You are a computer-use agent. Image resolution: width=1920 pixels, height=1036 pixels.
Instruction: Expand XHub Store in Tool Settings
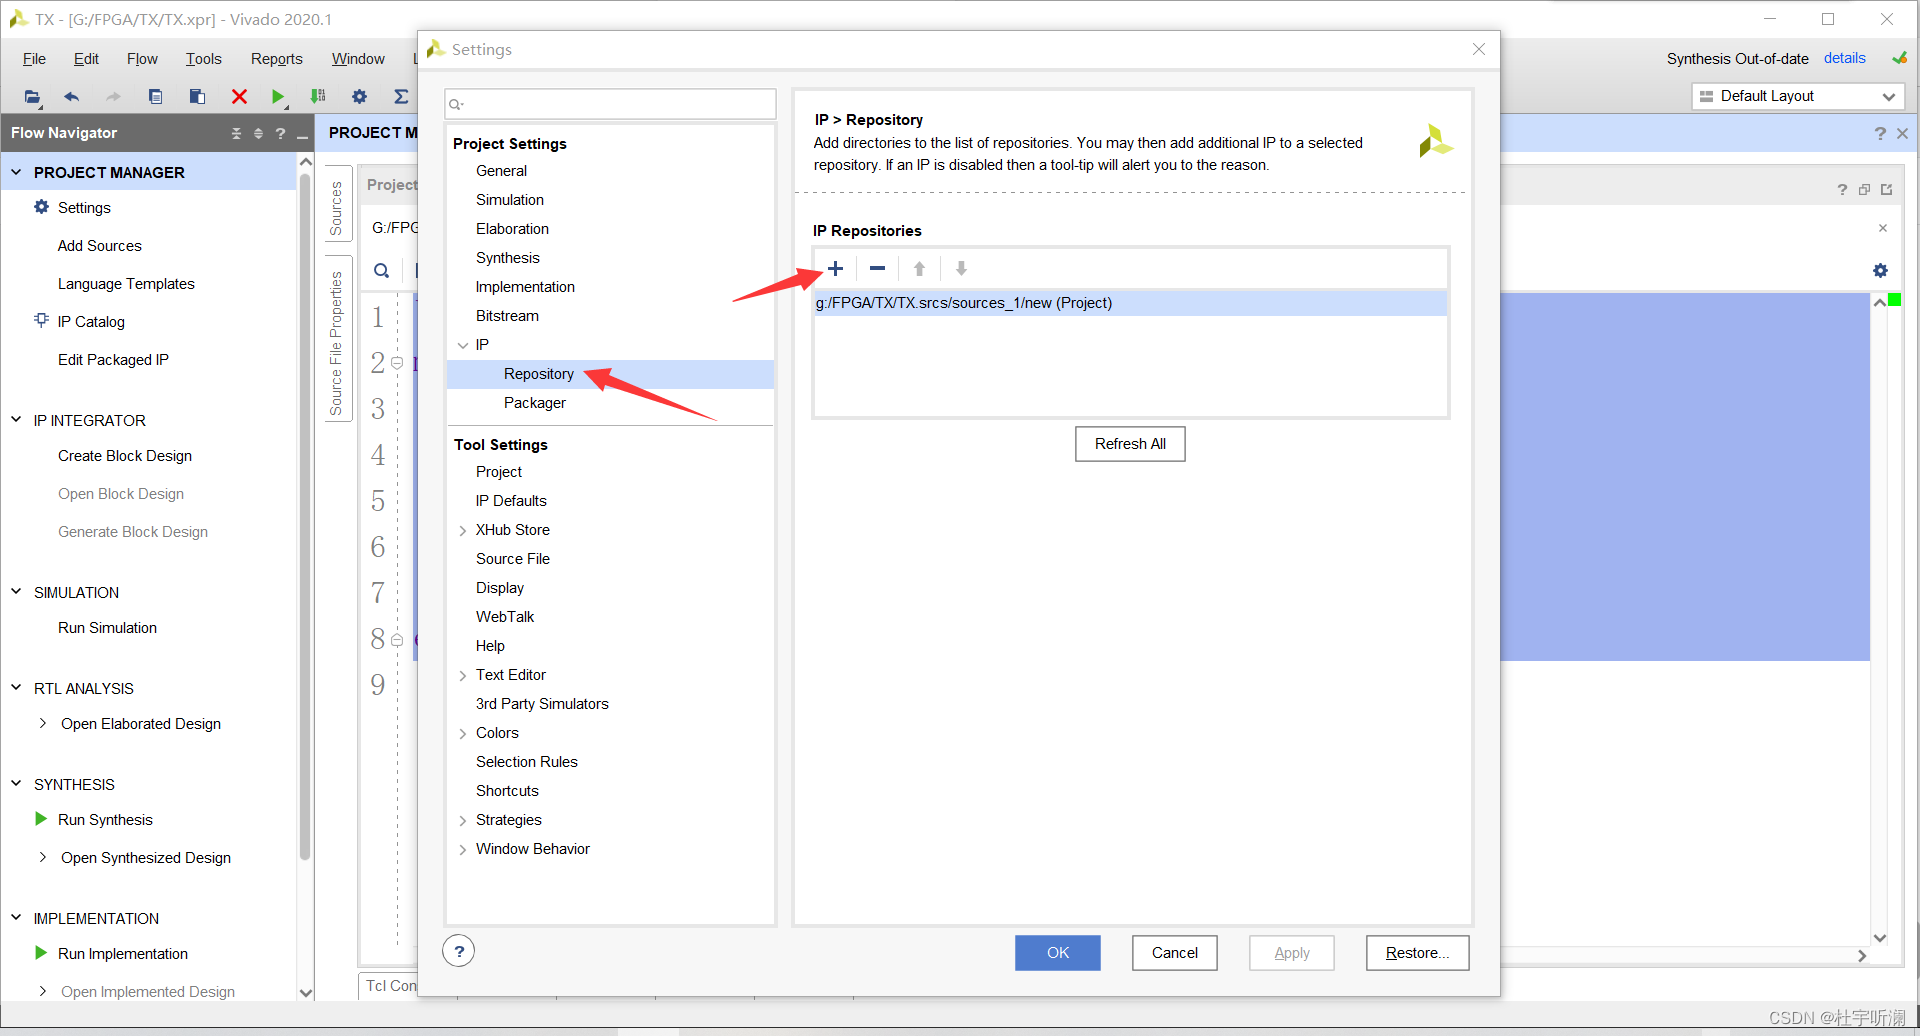click(x=463, y=530)
